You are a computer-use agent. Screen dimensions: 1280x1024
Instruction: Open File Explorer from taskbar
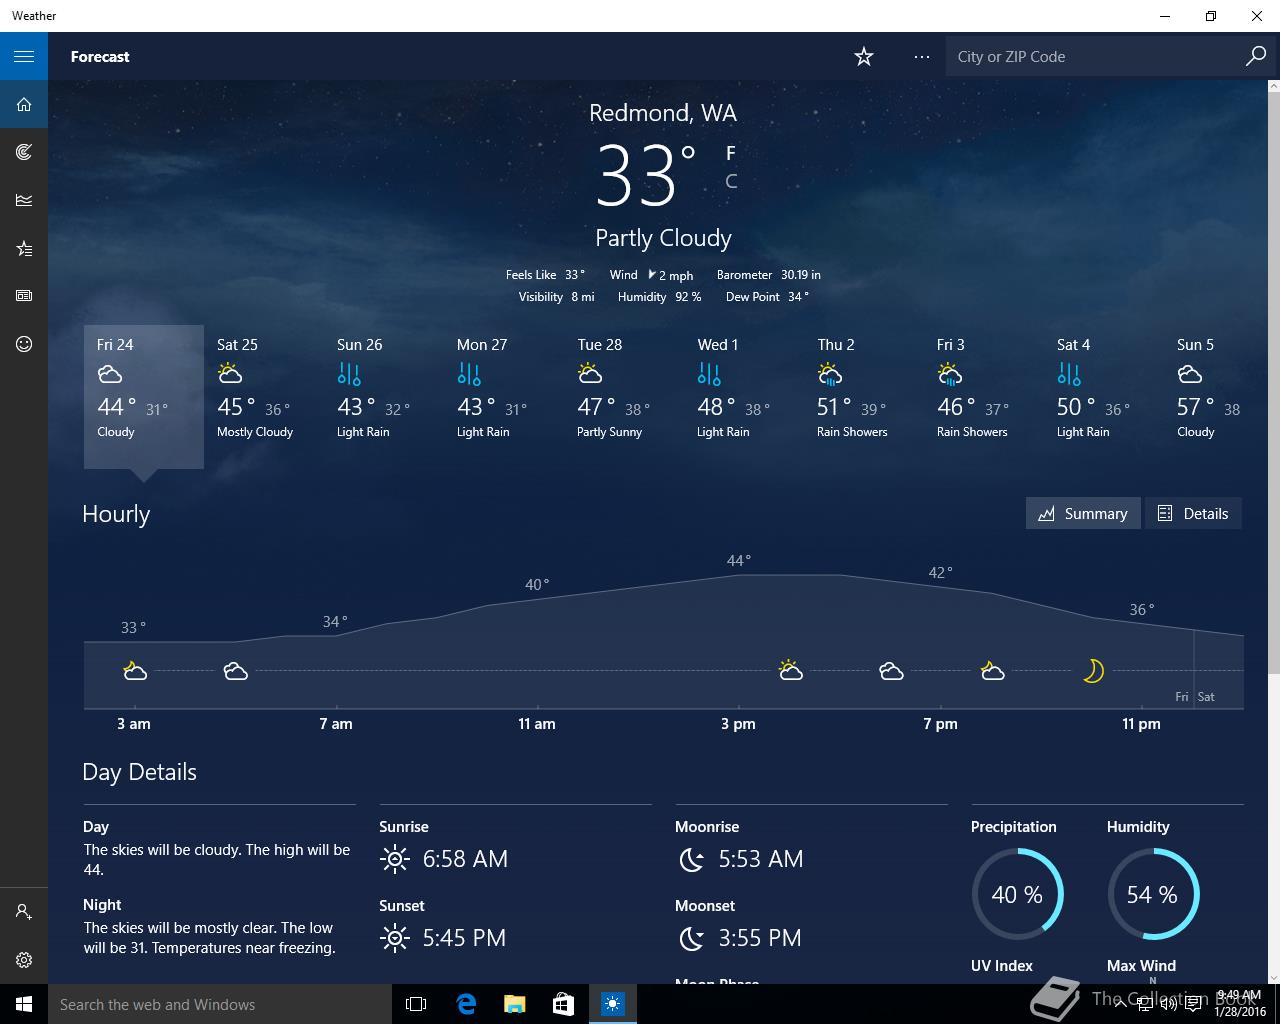tap(514, 1004)
